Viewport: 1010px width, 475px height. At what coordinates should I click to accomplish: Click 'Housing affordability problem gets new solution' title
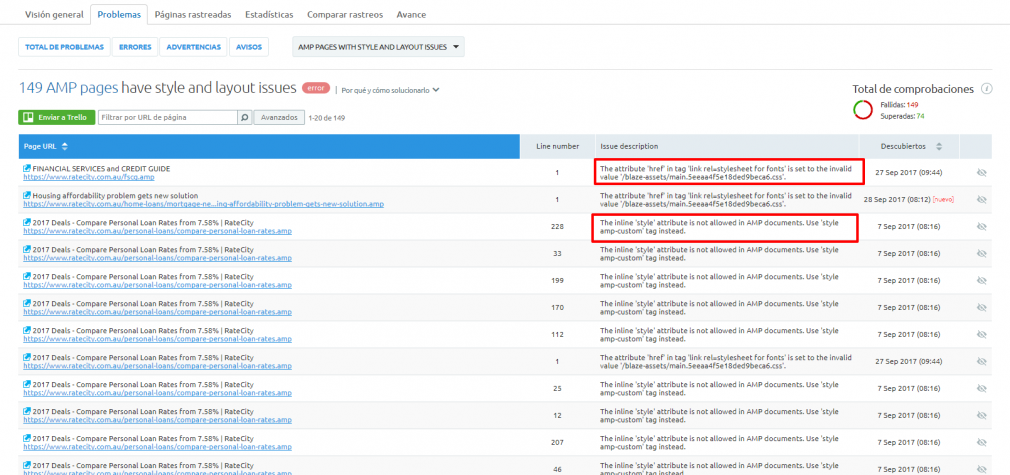115,195
